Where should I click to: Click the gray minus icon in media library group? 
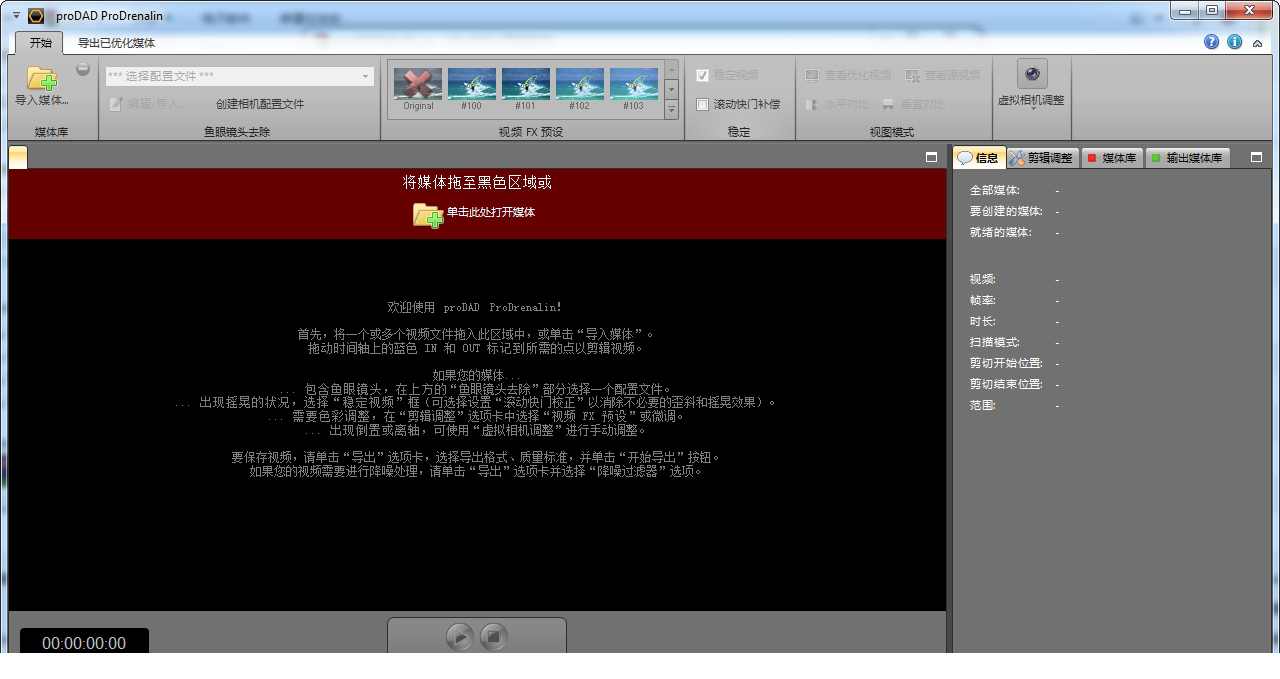tap(83, 70)
